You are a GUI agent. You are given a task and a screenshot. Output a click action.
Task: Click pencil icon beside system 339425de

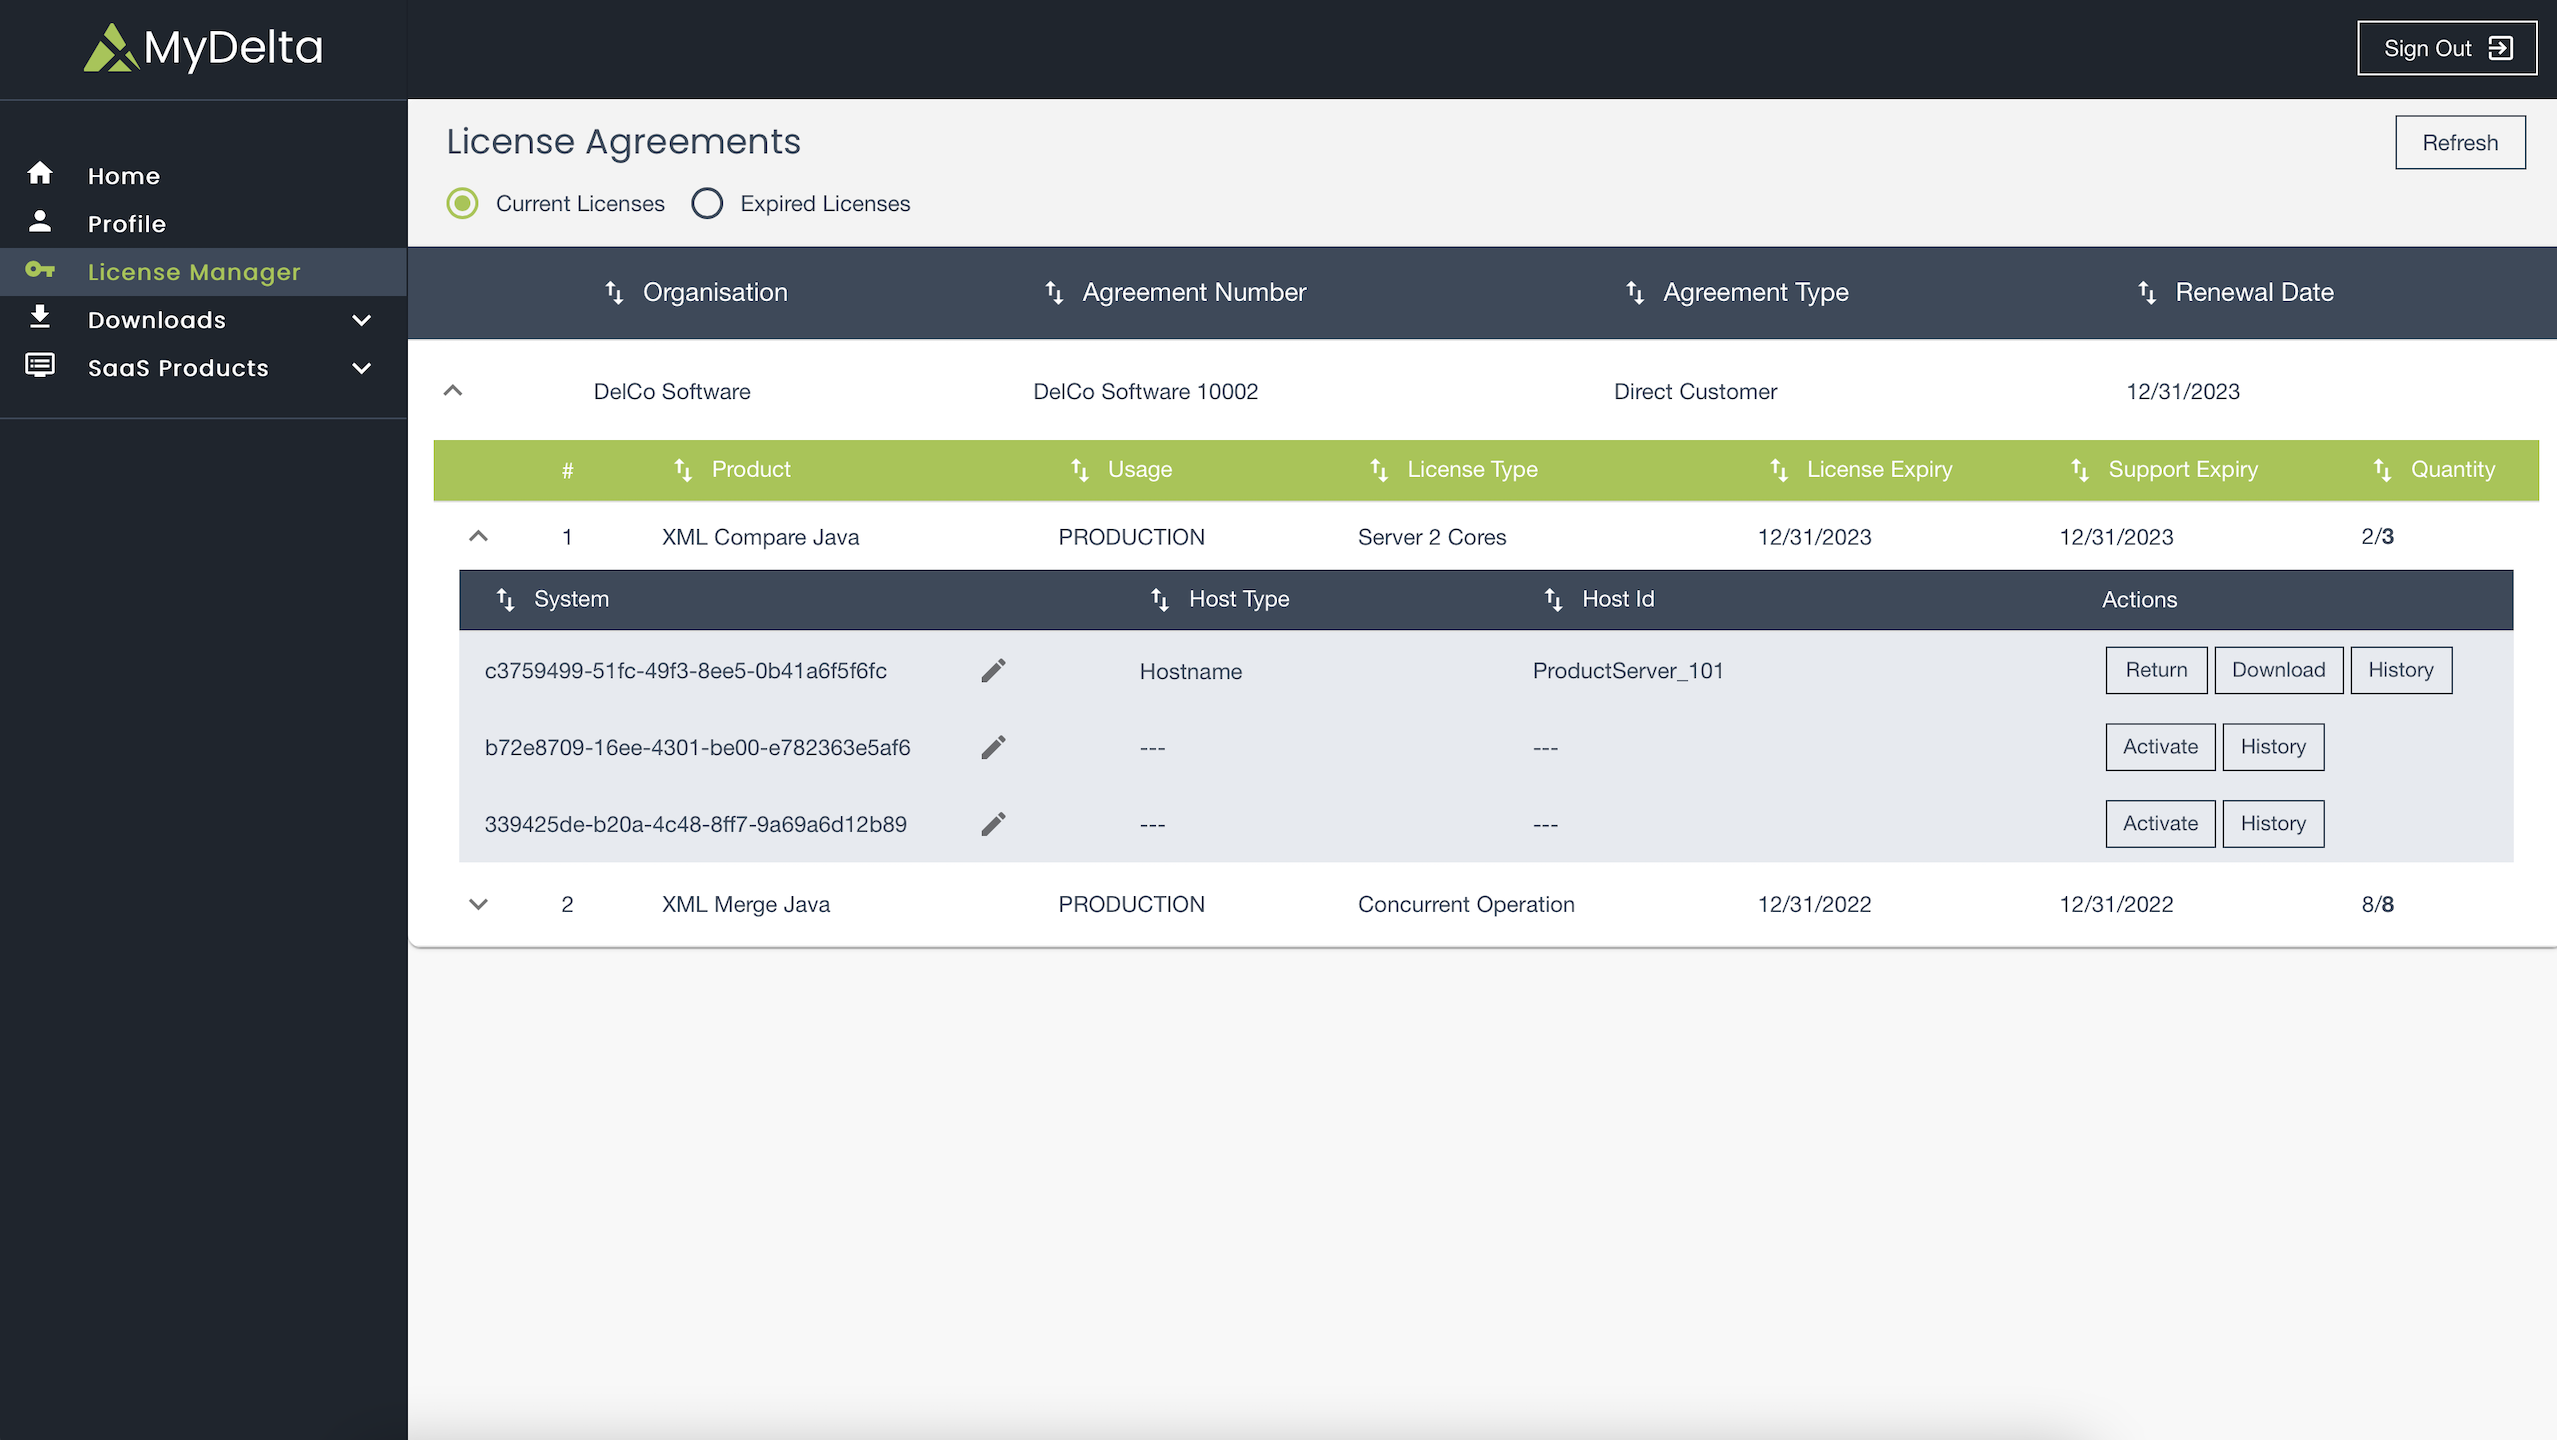(x=992, y=824)
